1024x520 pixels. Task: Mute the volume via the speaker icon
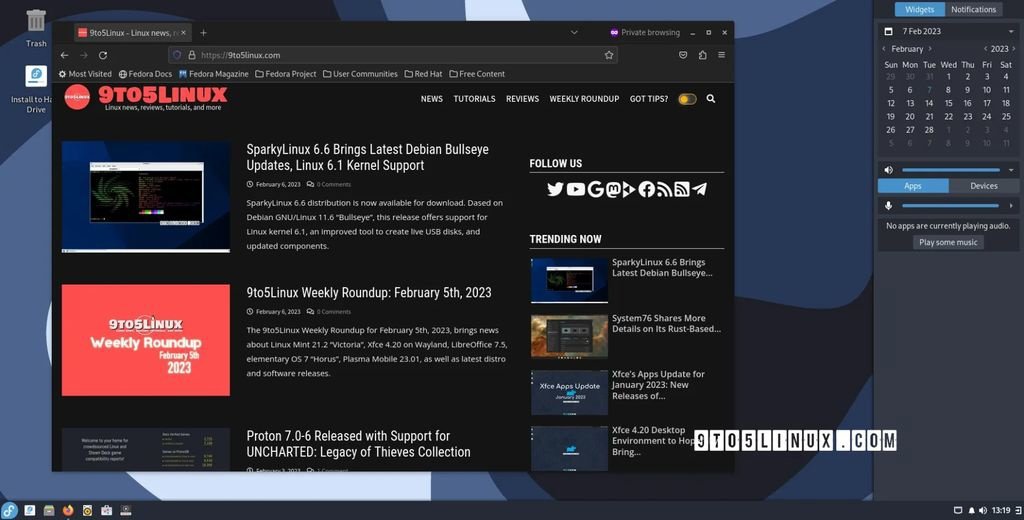(888, 170)
